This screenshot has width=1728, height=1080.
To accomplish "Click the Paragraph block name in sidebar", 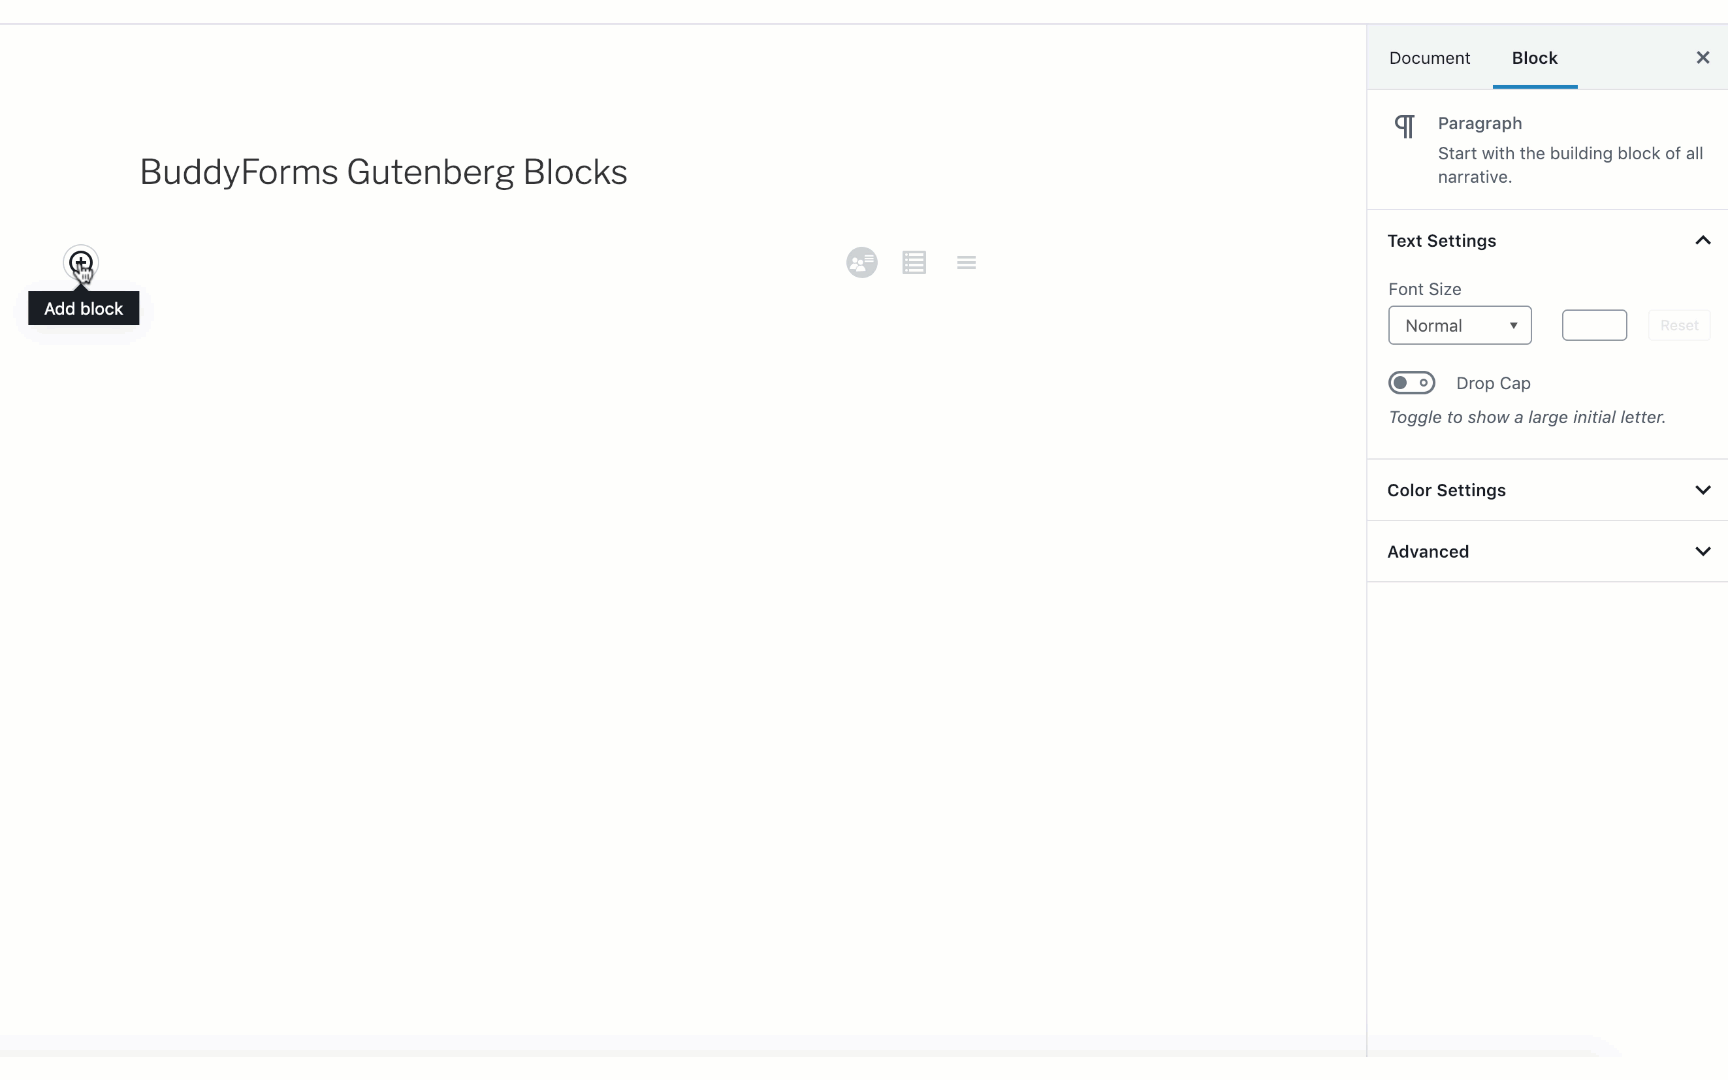I will 1479,123.
